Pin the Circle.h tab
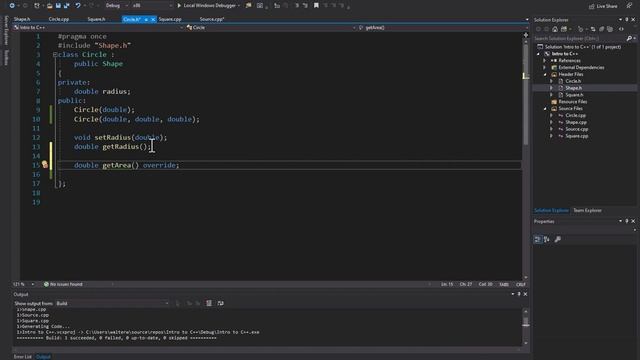The image size is (640, 360). click(x=146, y=19)
